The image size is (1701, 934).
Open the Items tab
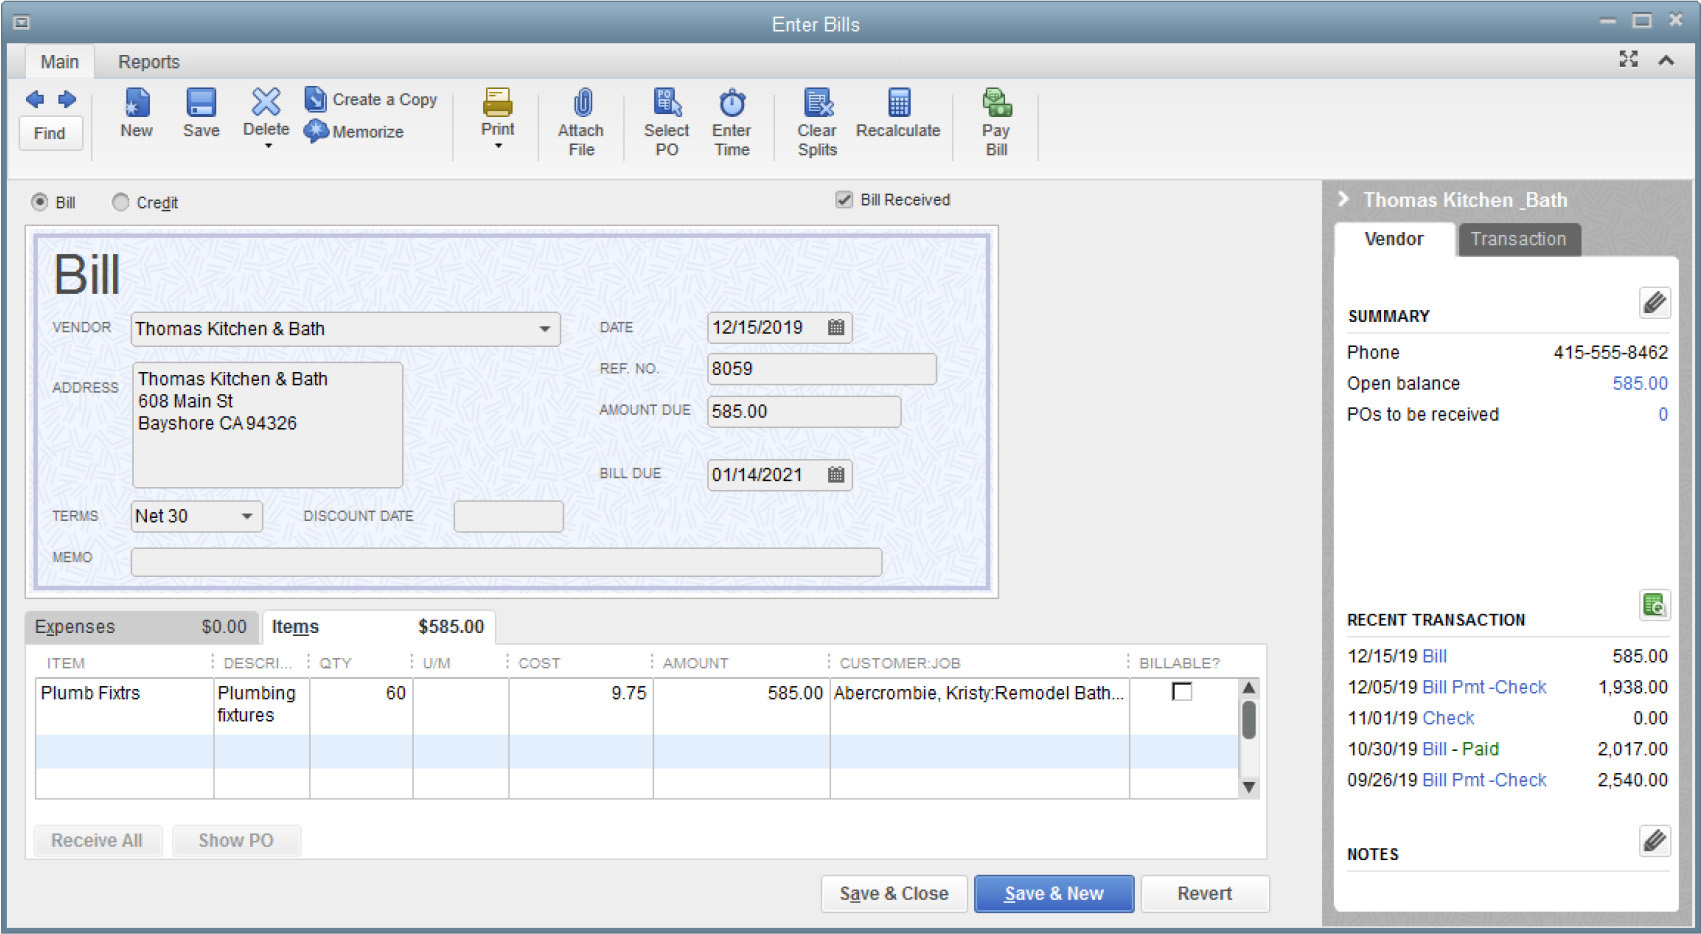[377, 627]
